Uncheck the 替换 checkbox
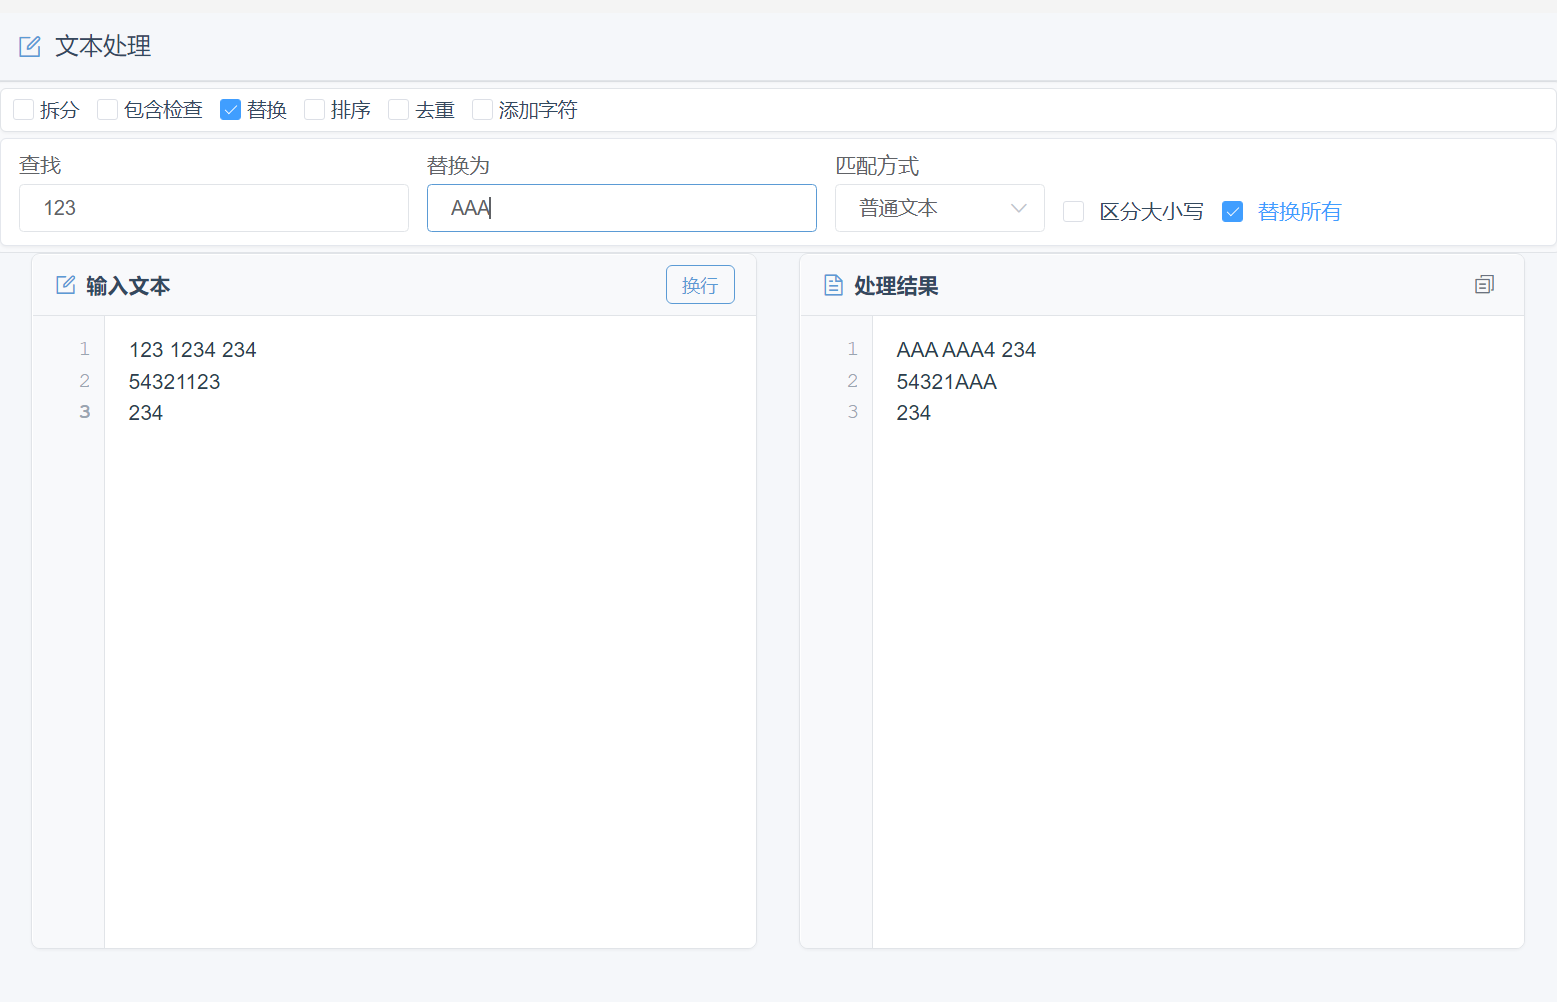This screenshot has width=1557, height=1002. [x=231, y=110]
